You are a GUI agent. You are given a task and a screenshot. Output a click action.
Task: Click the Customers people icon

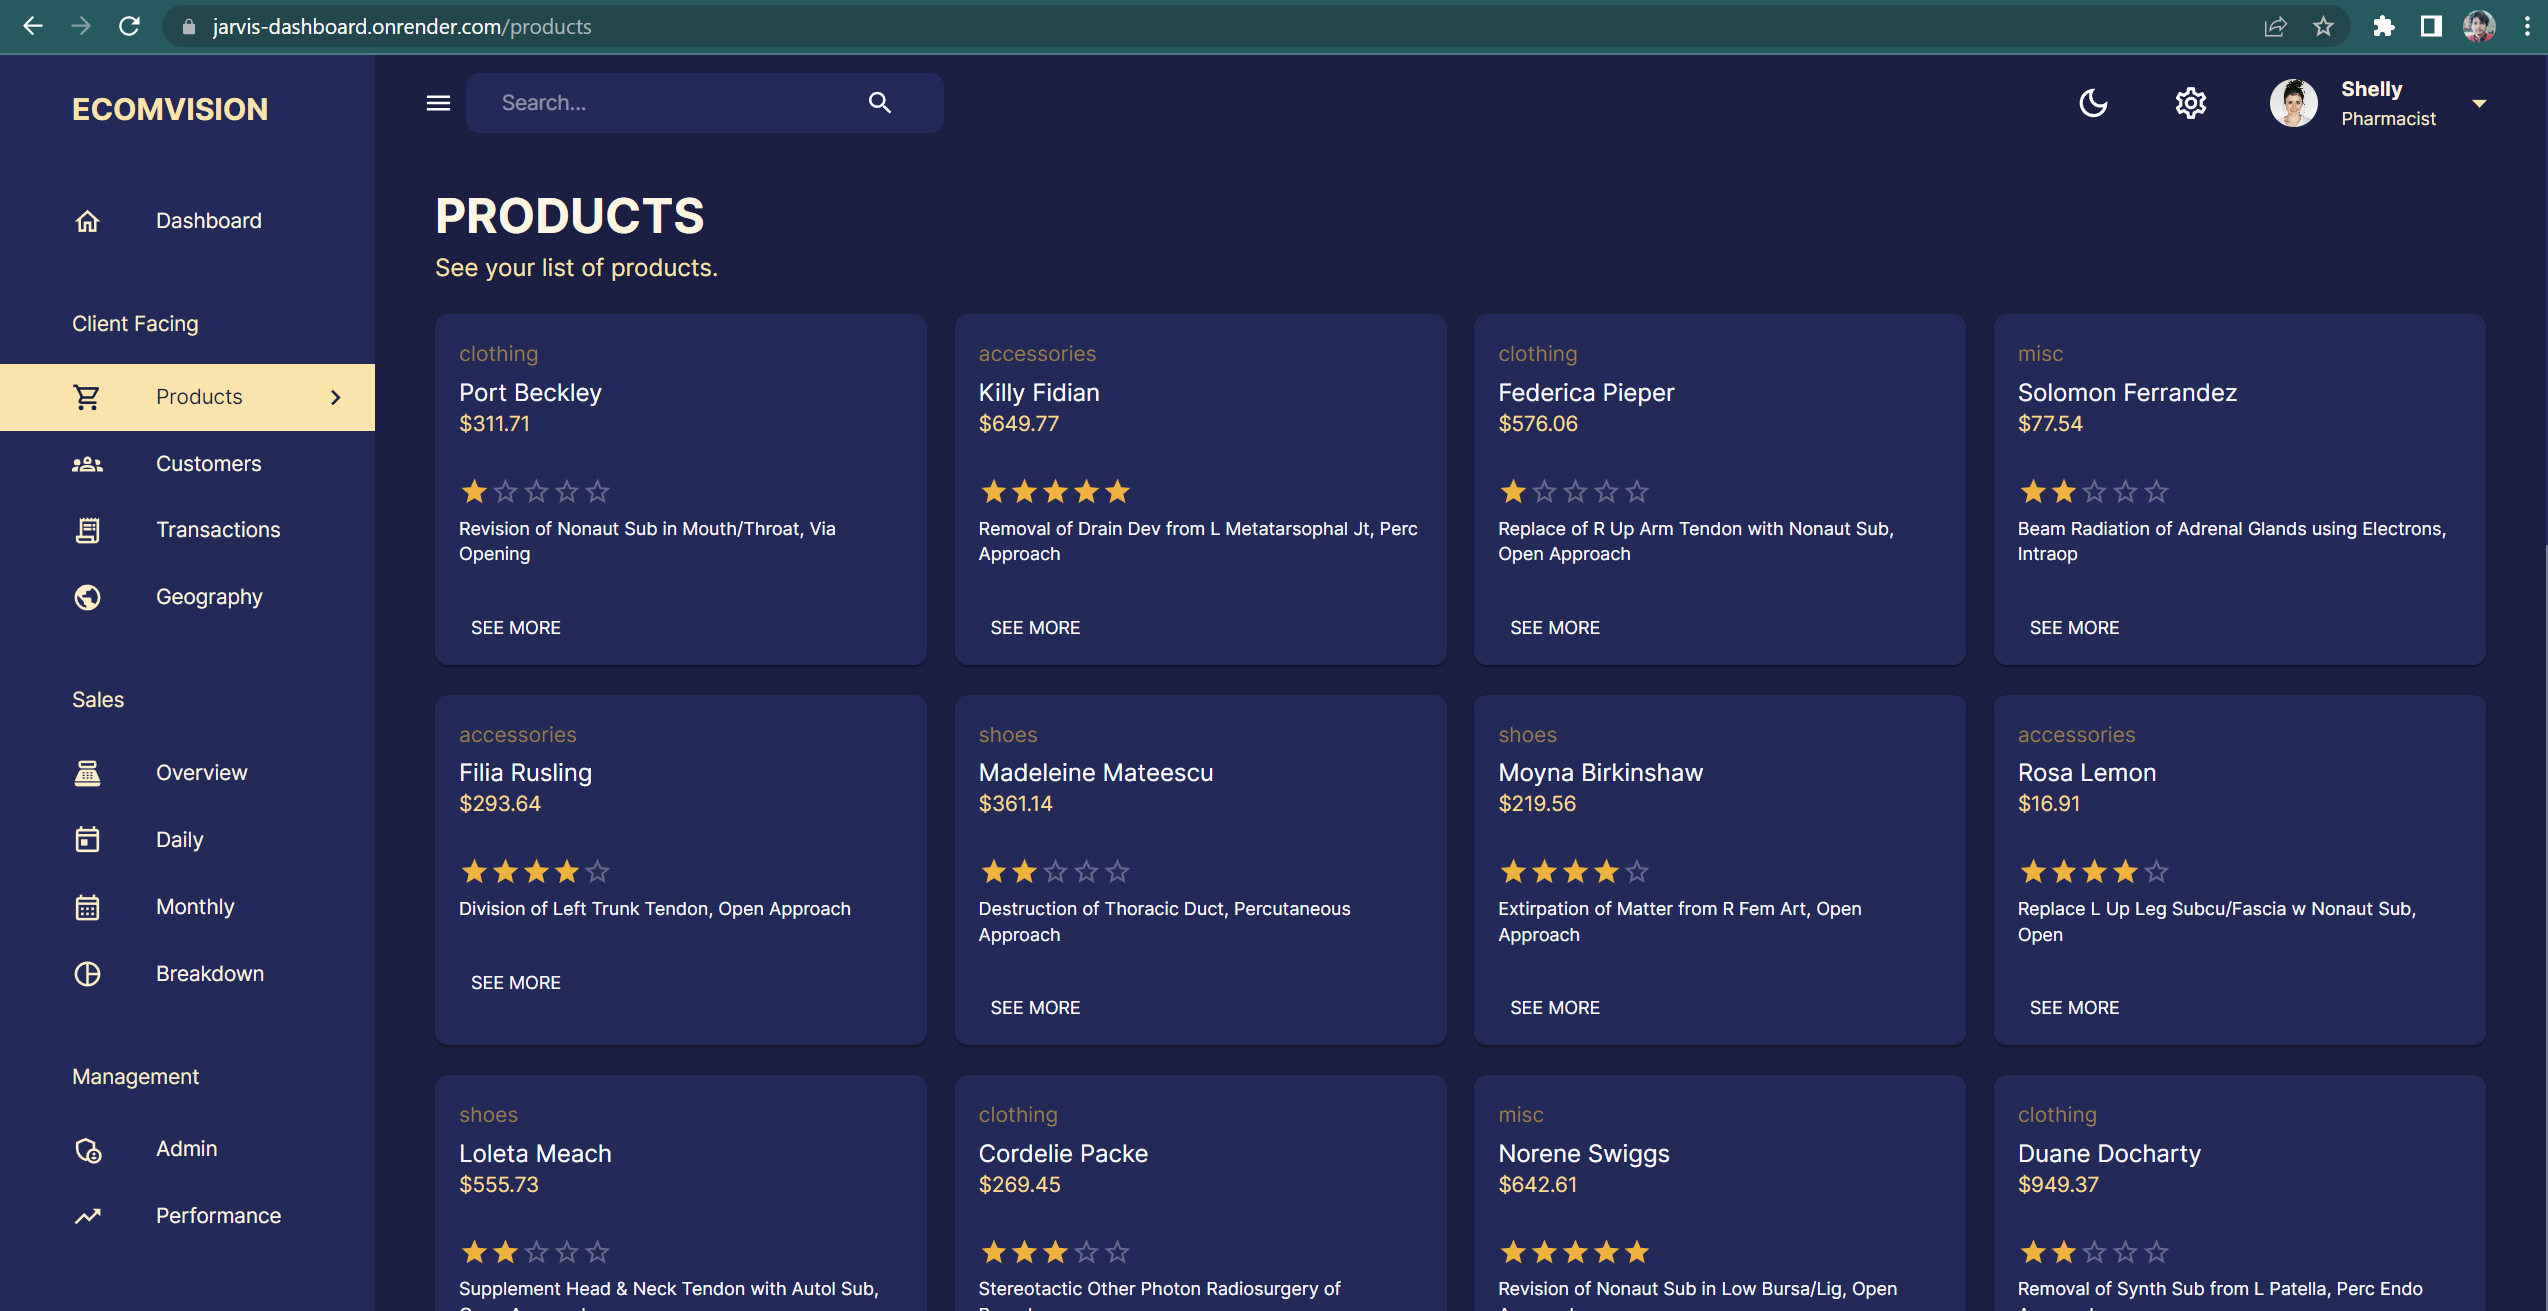point(87,464)
